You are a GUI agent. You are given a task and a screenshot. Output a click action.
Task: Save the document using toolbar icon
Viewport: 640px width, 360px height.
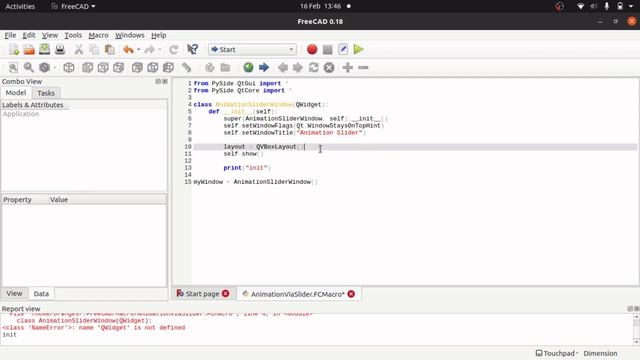[44, 49]
